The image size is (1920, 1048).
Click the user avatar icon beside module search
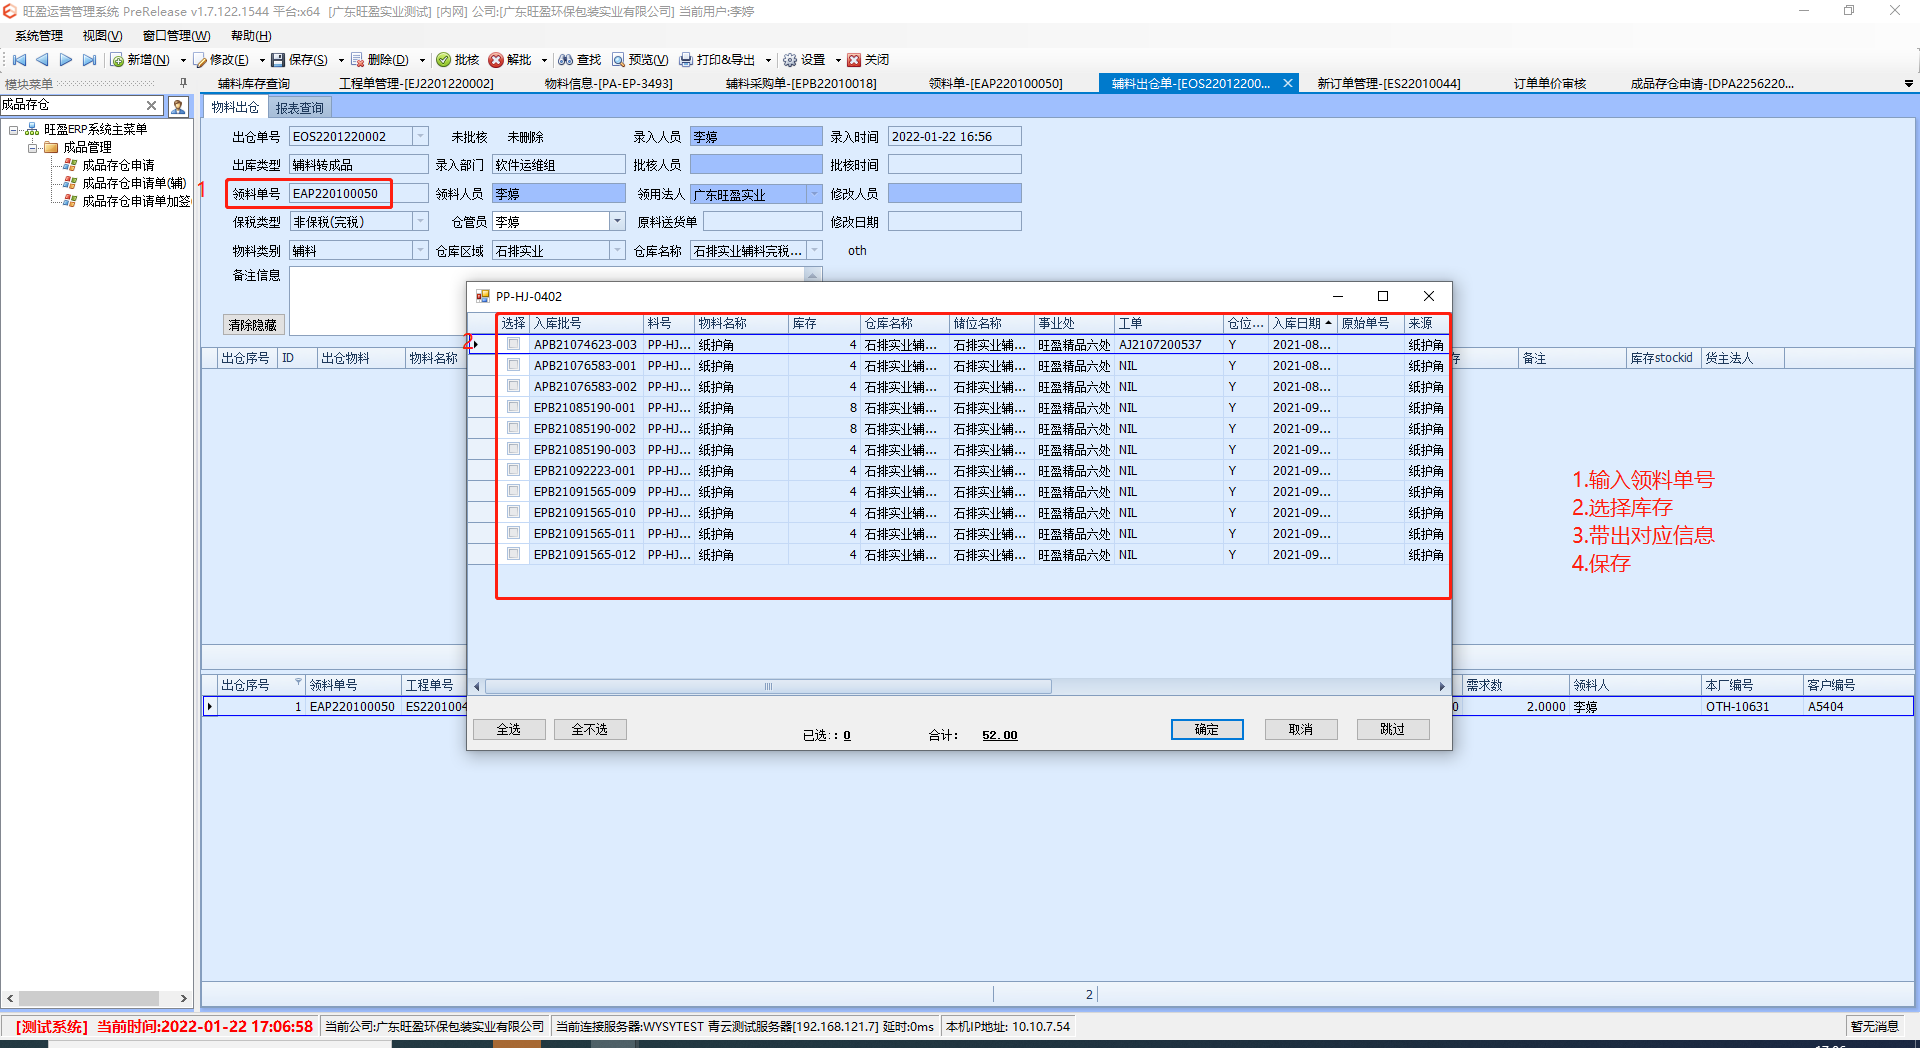[178, 105]
